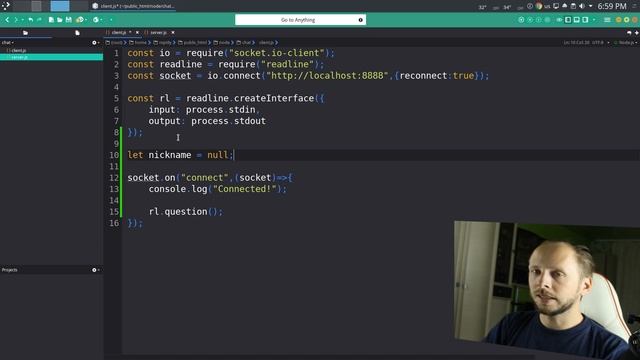Toggle the right pane visibility button
This screenshot has width=640, height=360.
[585, 20]
